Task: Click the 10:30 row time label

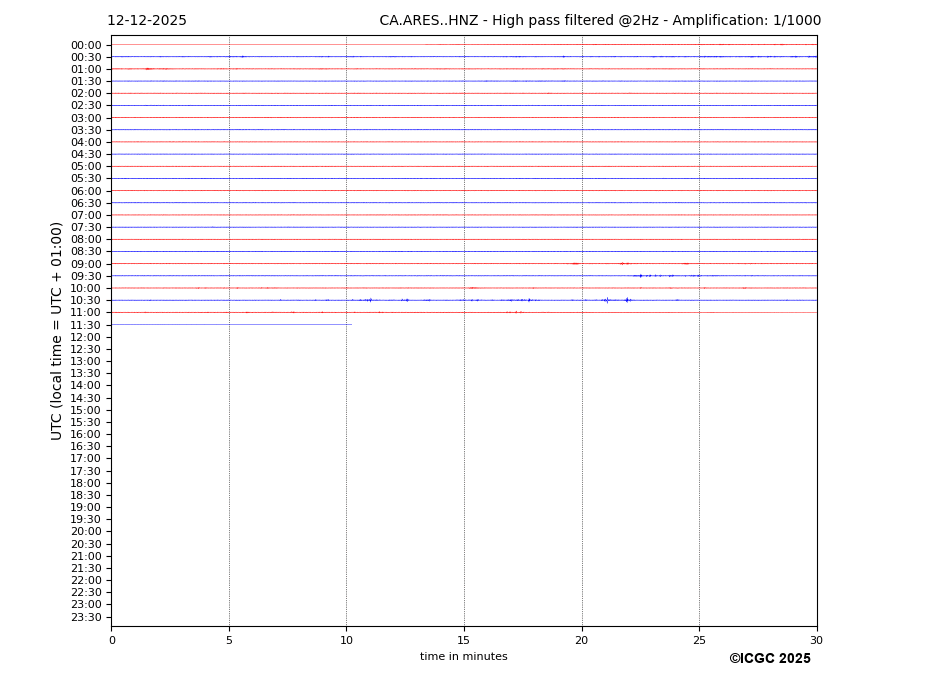Action: click(x=86, y=300)
